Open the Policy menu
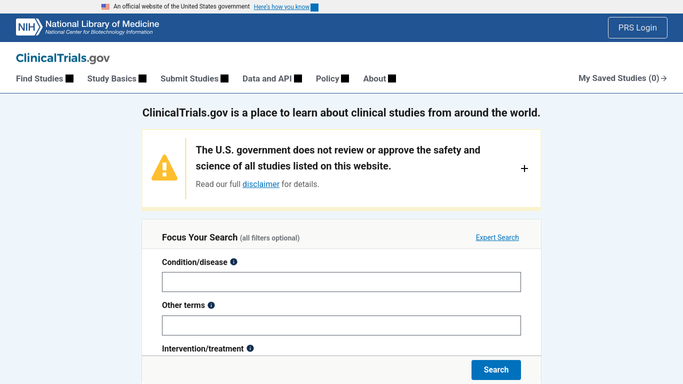 coord(332,78)
